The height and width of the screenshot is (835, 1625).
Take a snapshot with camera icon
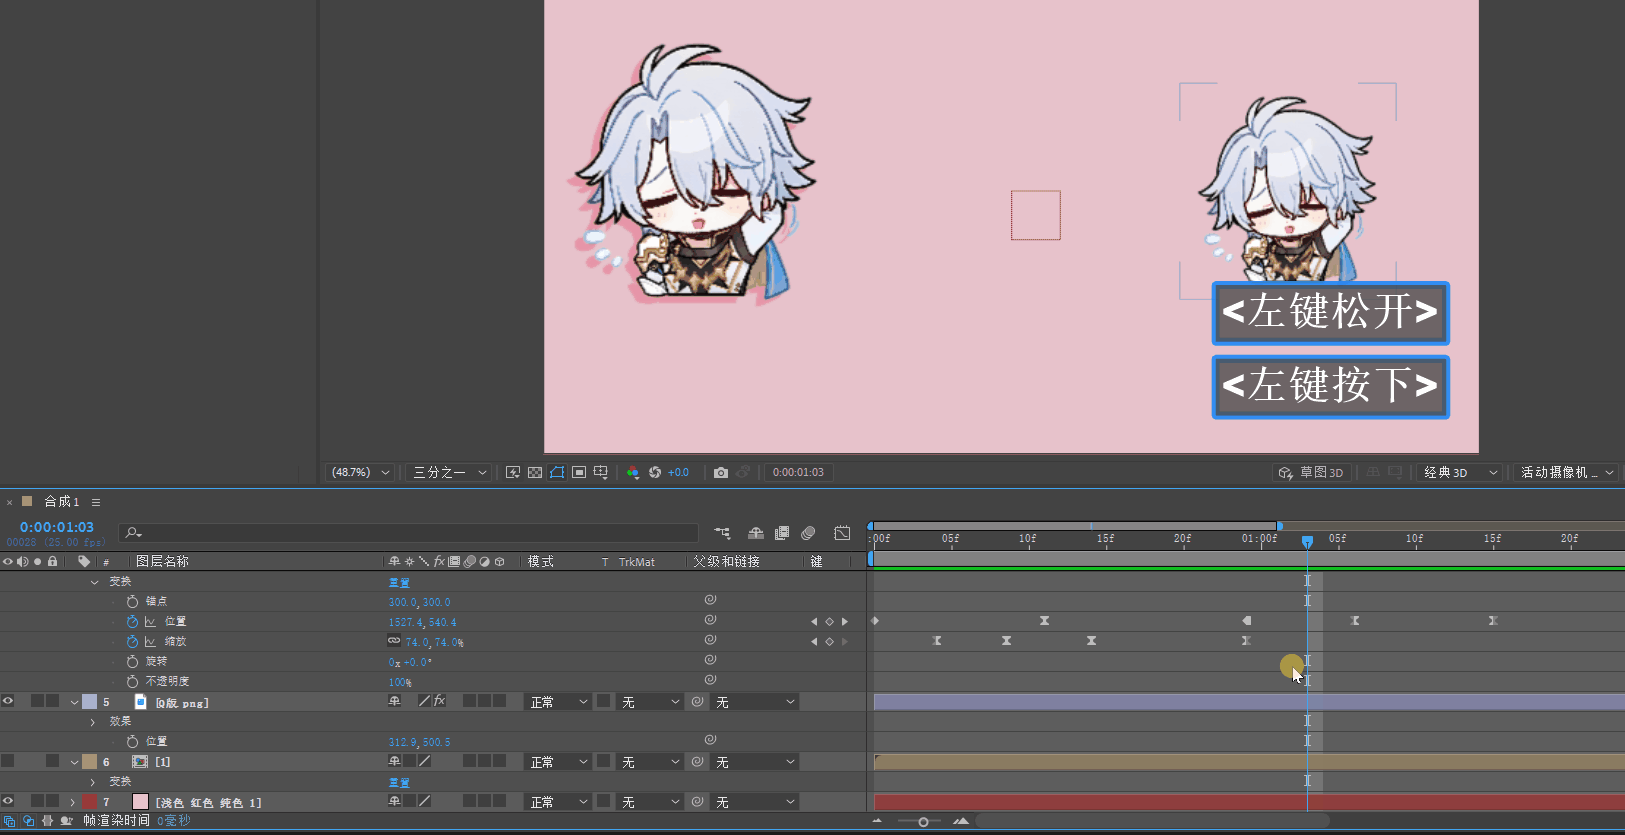coord(721,472)
